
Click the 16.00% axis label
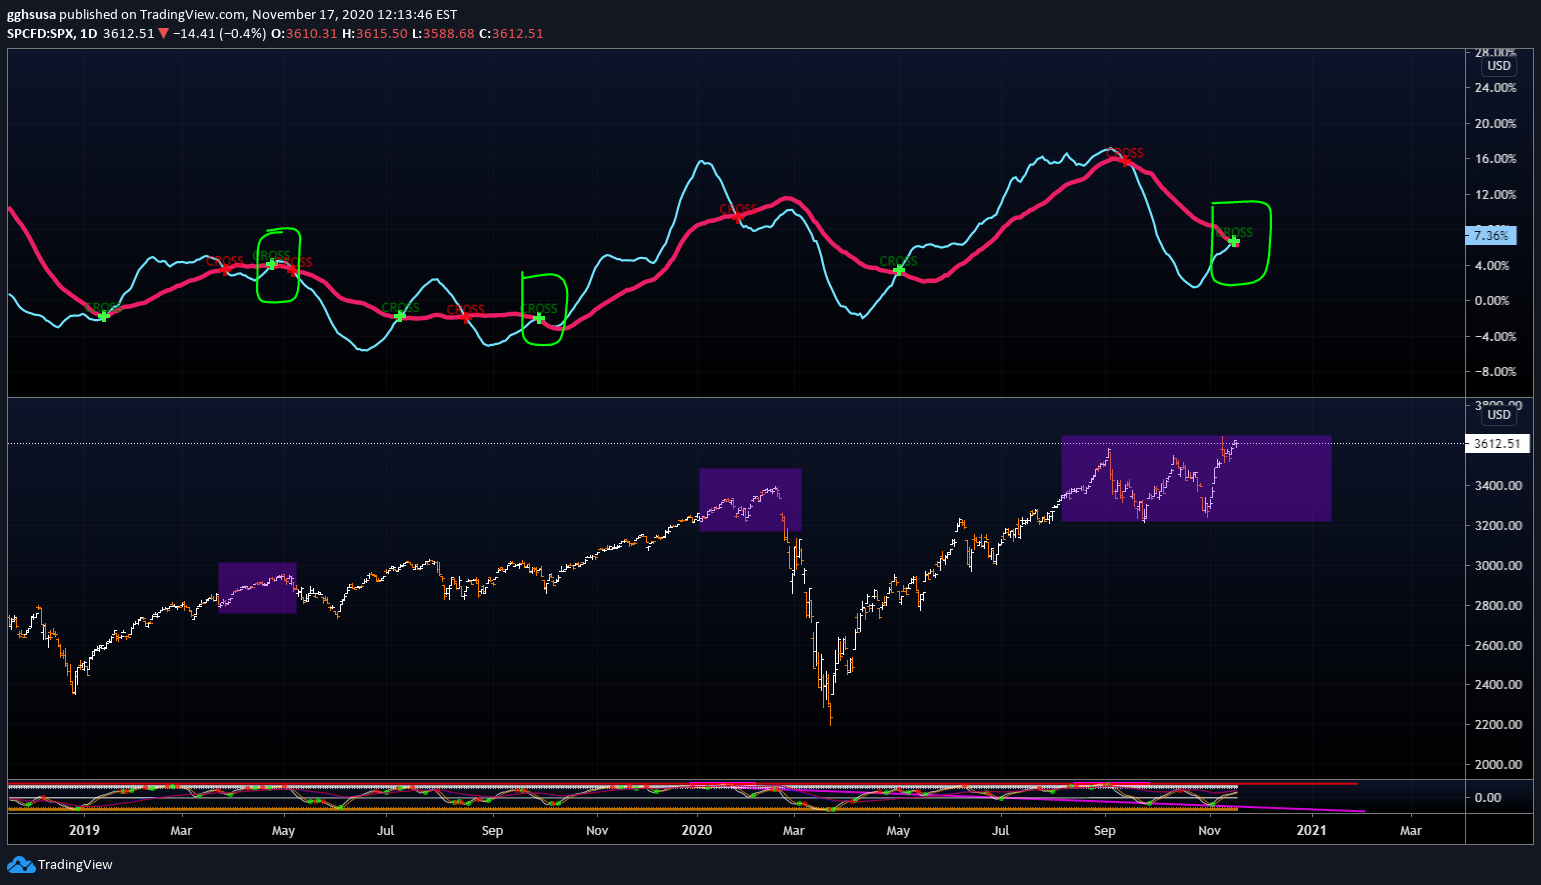coord(1496,159)
